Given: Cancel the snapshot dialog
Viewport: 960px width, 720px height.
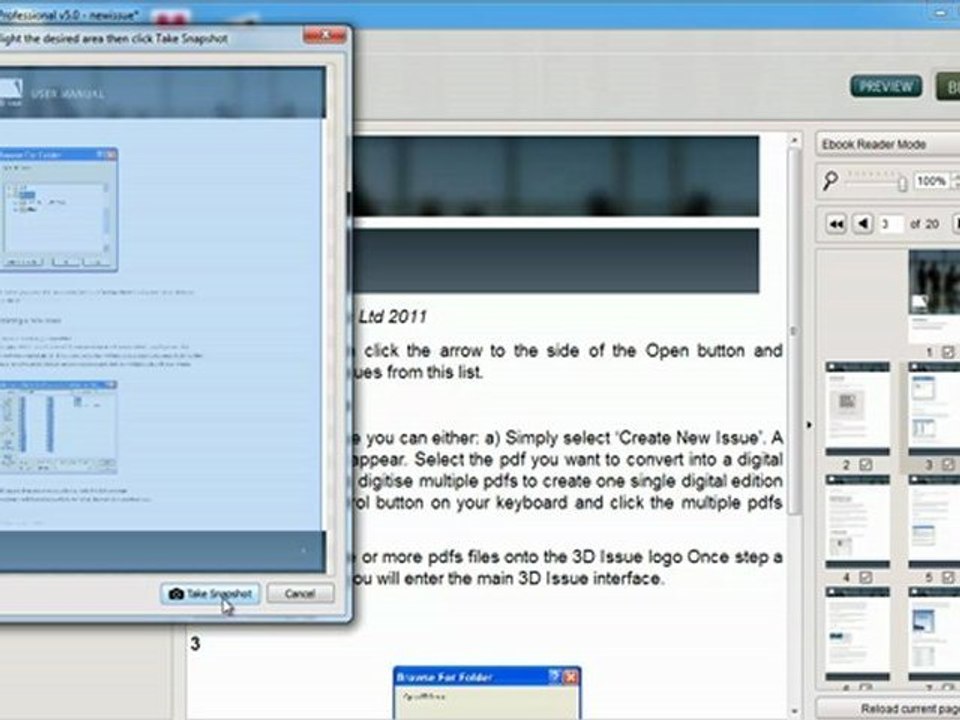Looking at the screenshot, I should (300, 593).
